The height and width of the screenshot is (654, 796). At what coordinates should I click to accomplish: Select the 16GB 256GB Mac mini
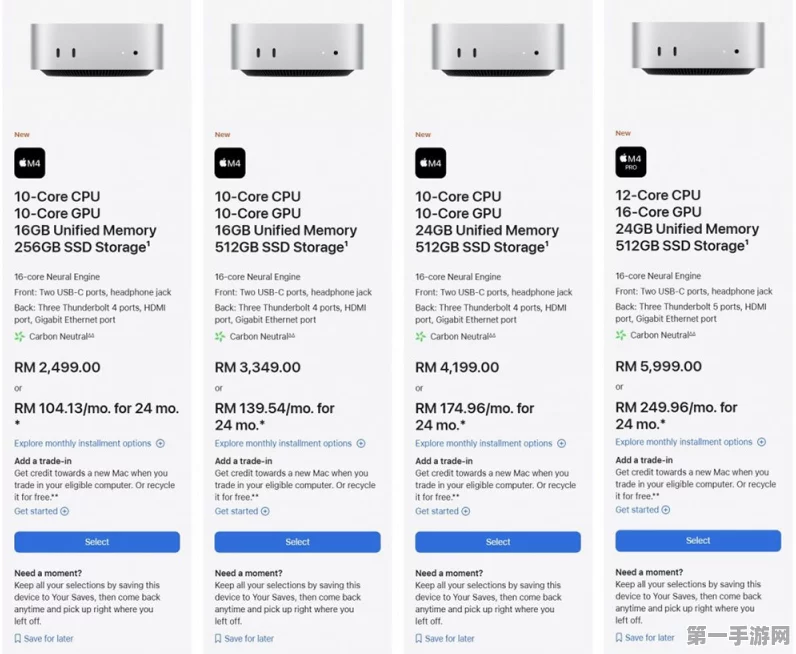tap(97, 542)
